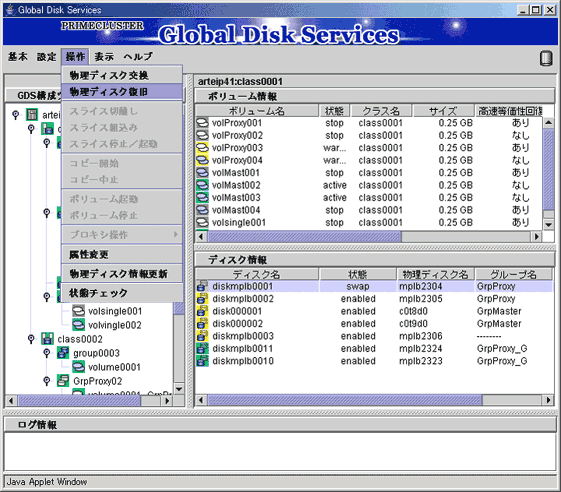Click the volProxy004 volume icon
Viewport: 561px width, 492px height.
click(202, 160)
